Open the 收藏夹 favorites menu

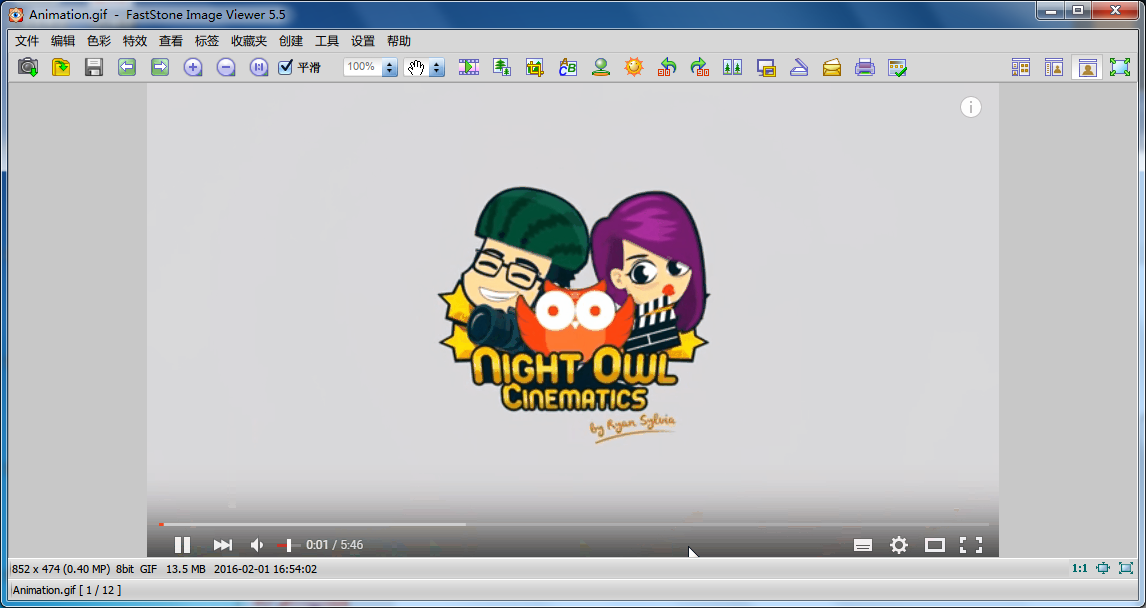249,41
